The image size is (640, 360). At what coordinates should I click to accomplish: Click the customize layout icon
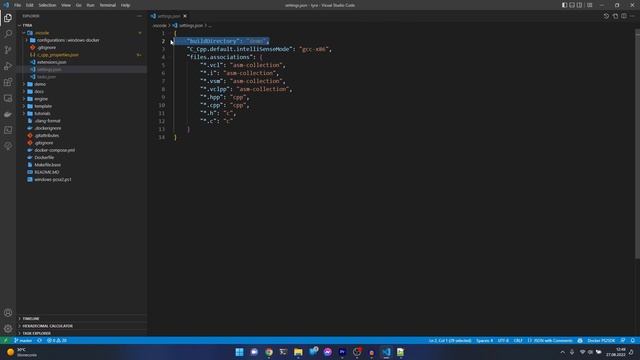[589, 5]
